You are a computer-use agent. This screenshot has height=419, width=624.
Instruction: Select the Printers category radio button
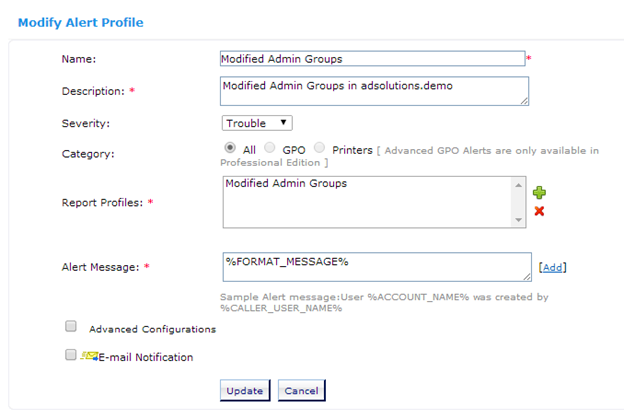click(x=320, y=148)
